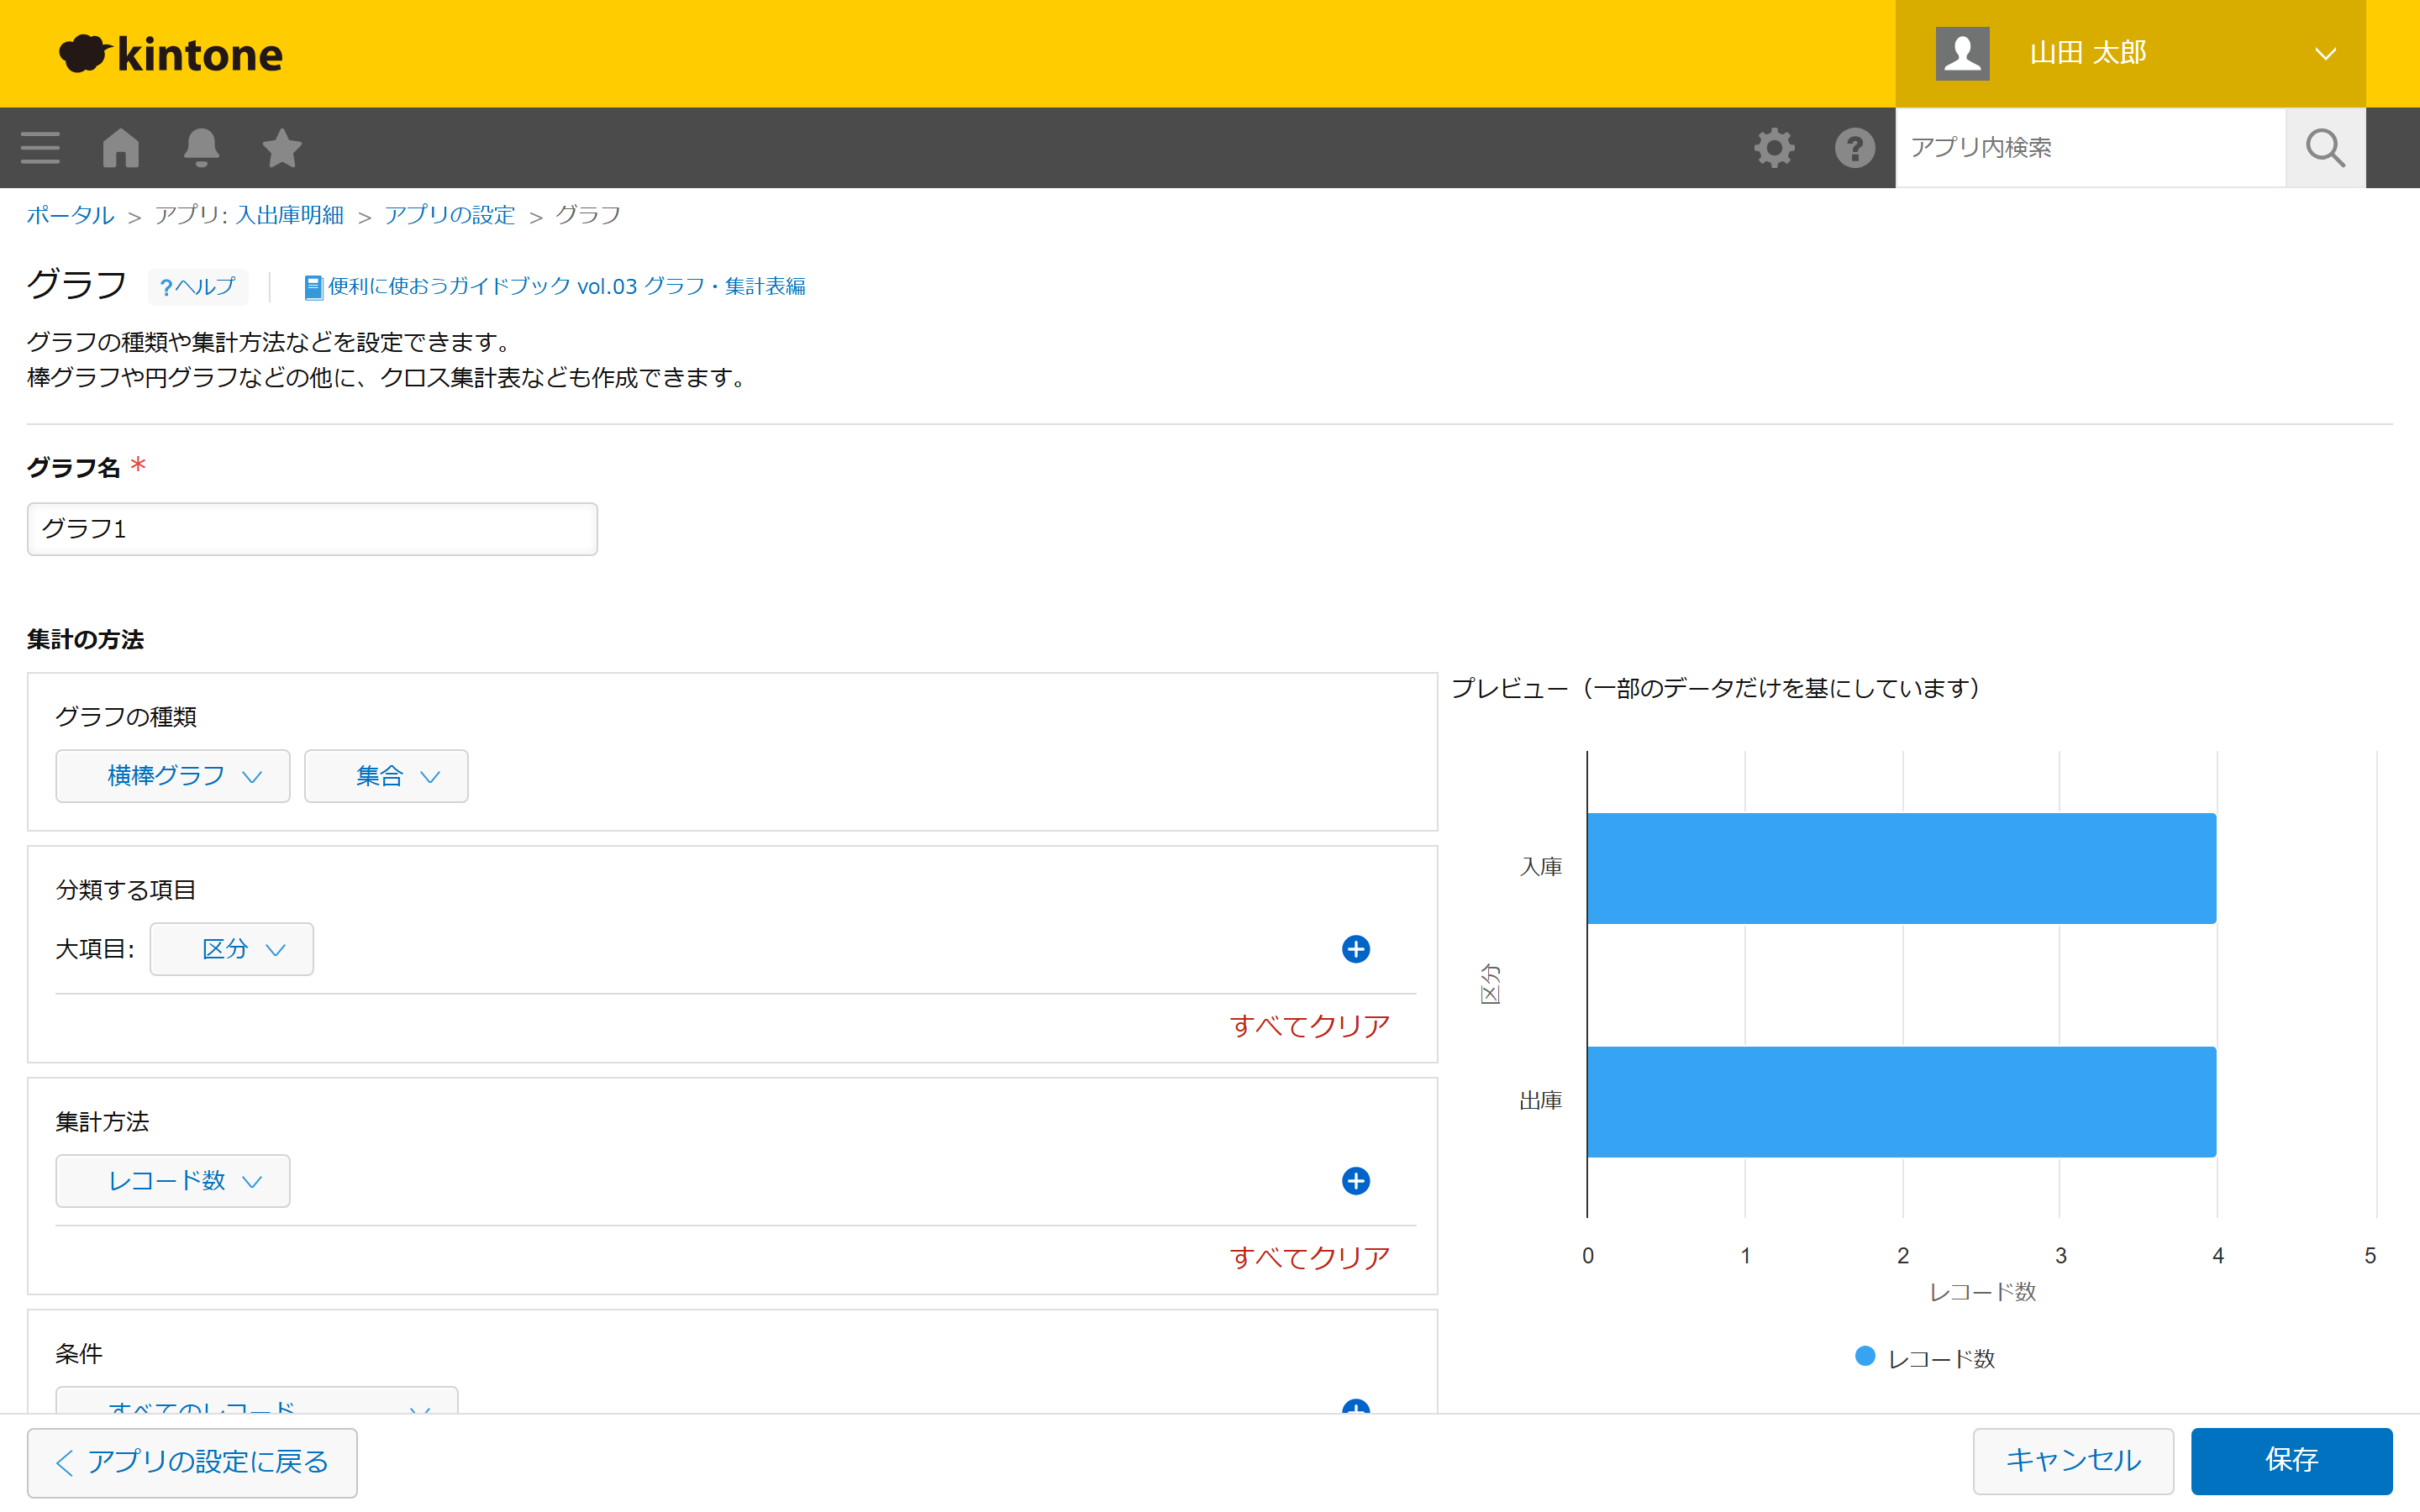This screenshot has height=1512, width=2420.
Task: Open the favorites star icon
Action: [282, 148]
